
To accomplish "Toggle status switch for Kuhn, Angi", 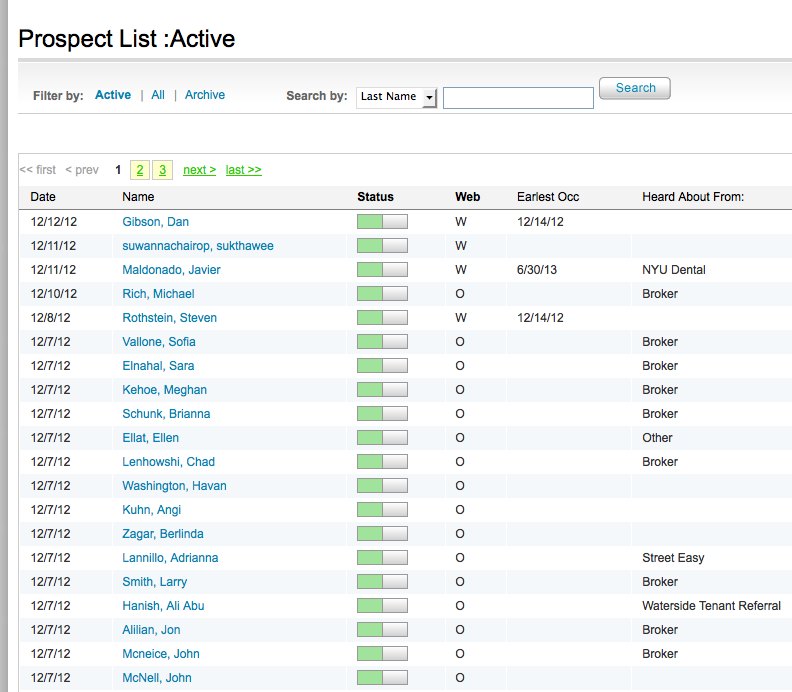I will pos(382,510).
